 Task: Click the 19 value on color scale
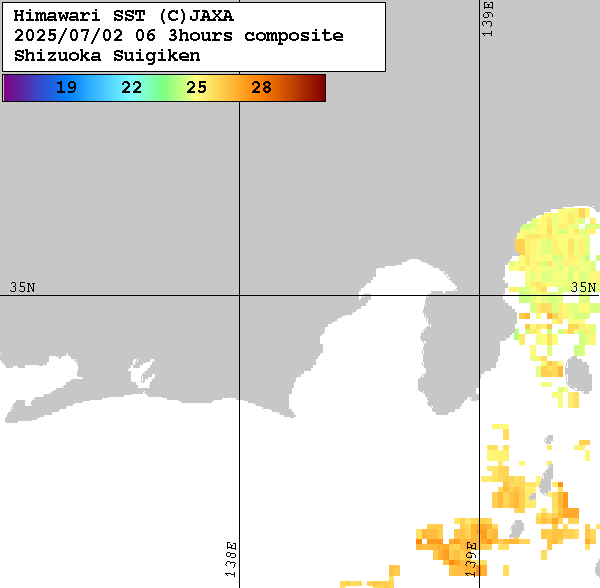(66, 88)
